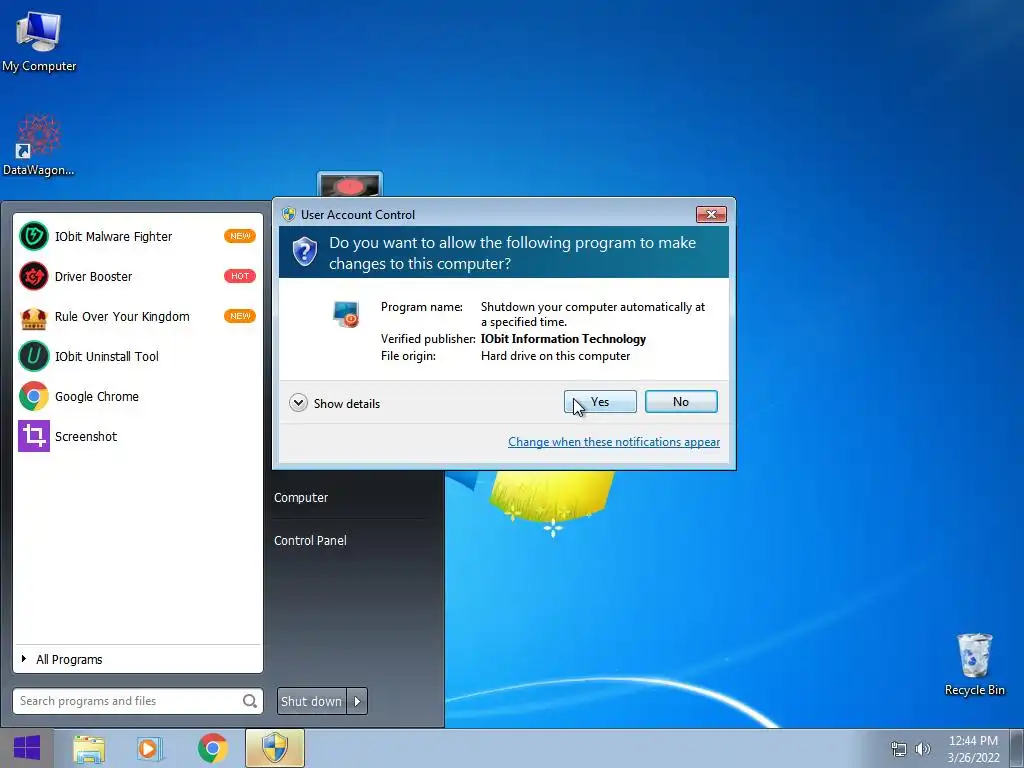
Task: Click the IObit Information Technology publisher text
Action: 564,339
